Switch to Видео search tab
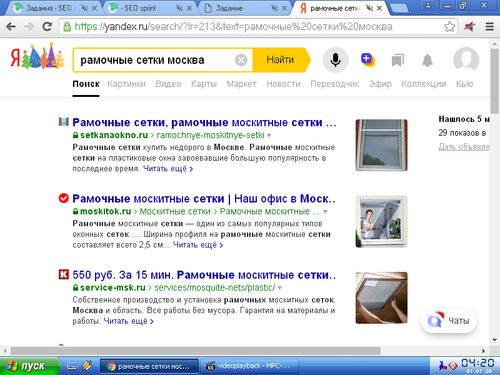The width and height of the screenshot is (500, 375). point(168,84)
